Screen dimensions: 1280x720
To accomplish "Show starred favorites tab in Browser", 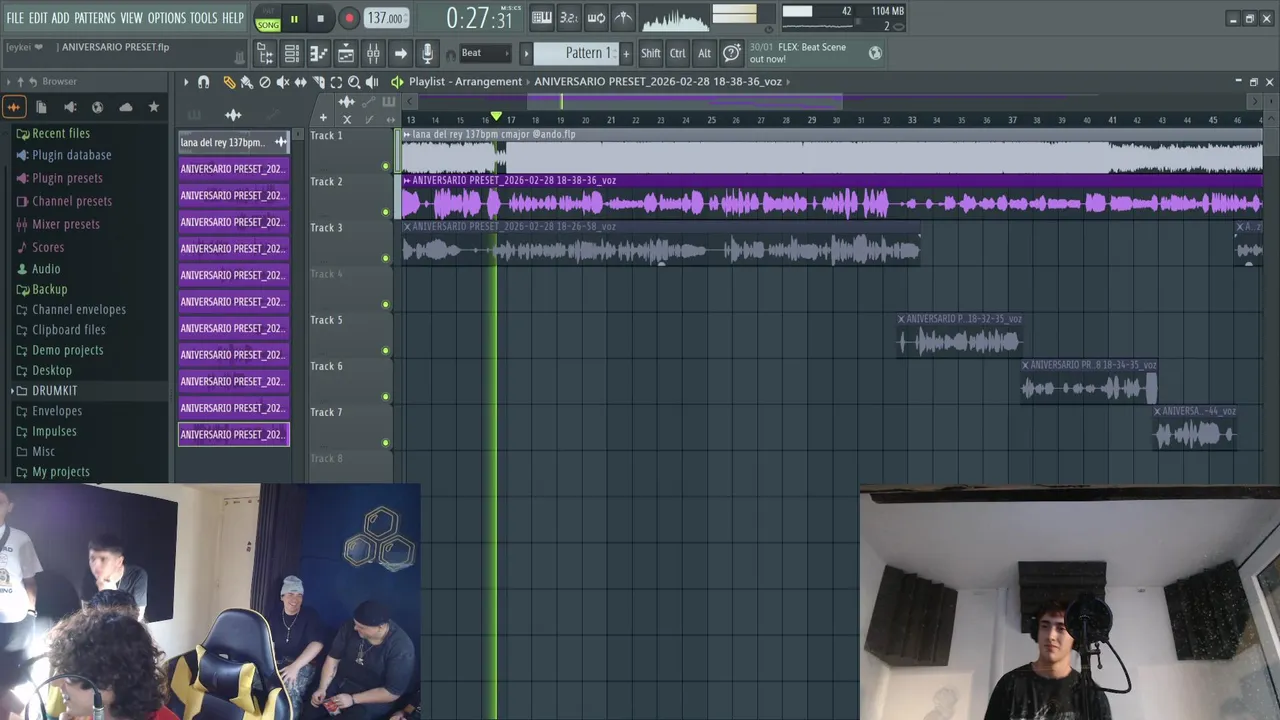I will point(154,107).
